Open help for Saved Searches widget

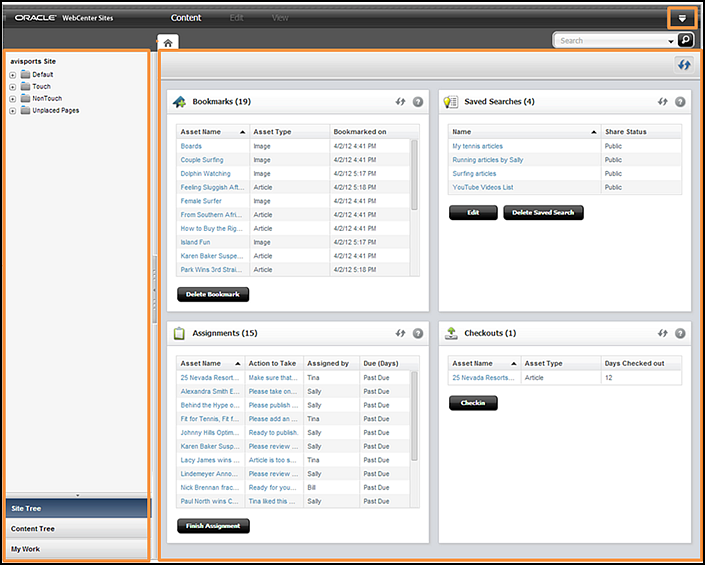click(x=680, y=102)
